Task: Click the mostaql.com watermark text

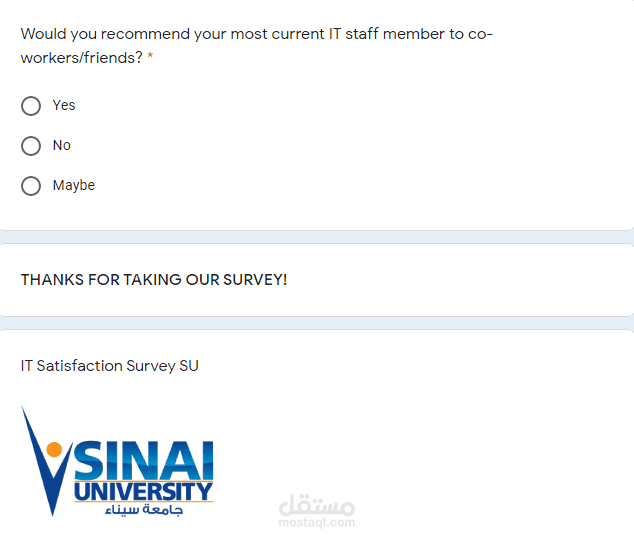Action: (316, 522)
